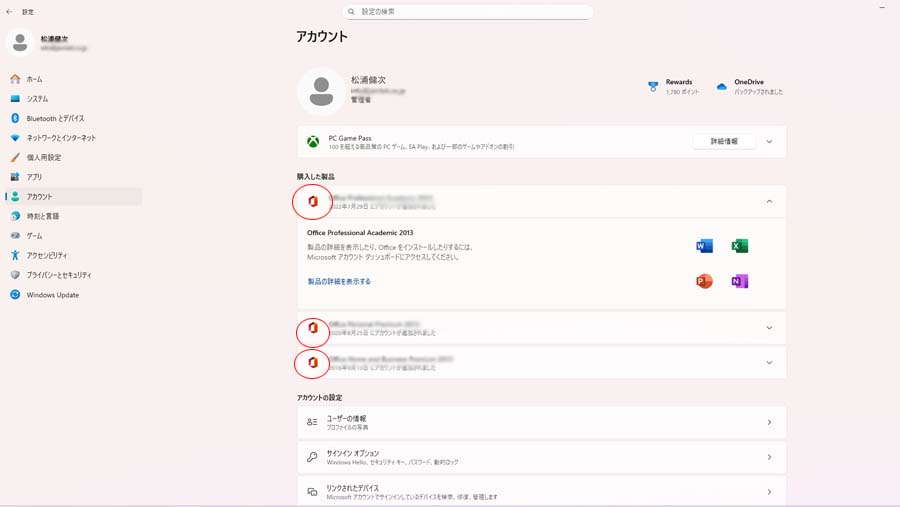
Task: Click the ユーザーの情報 contact card icon
Action: [x=312, y=422]
